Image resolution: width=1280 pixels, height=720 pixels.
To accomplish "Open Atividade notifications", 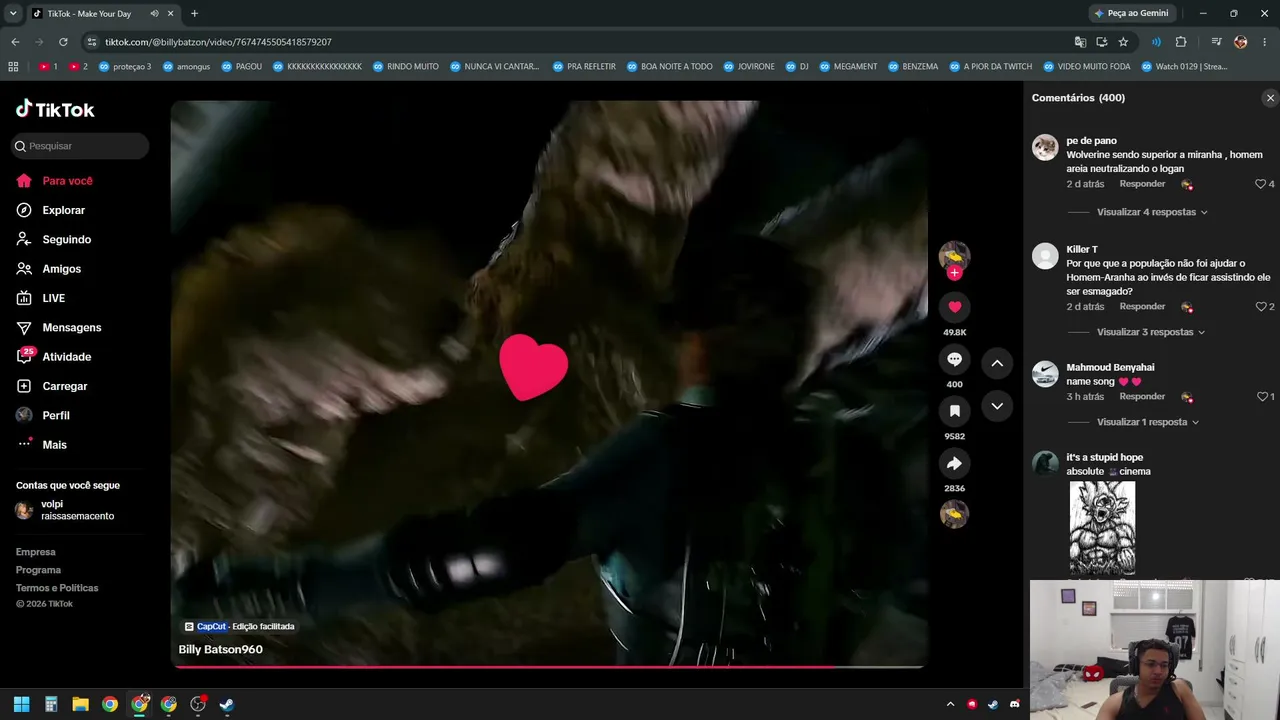I will [66, 357].
